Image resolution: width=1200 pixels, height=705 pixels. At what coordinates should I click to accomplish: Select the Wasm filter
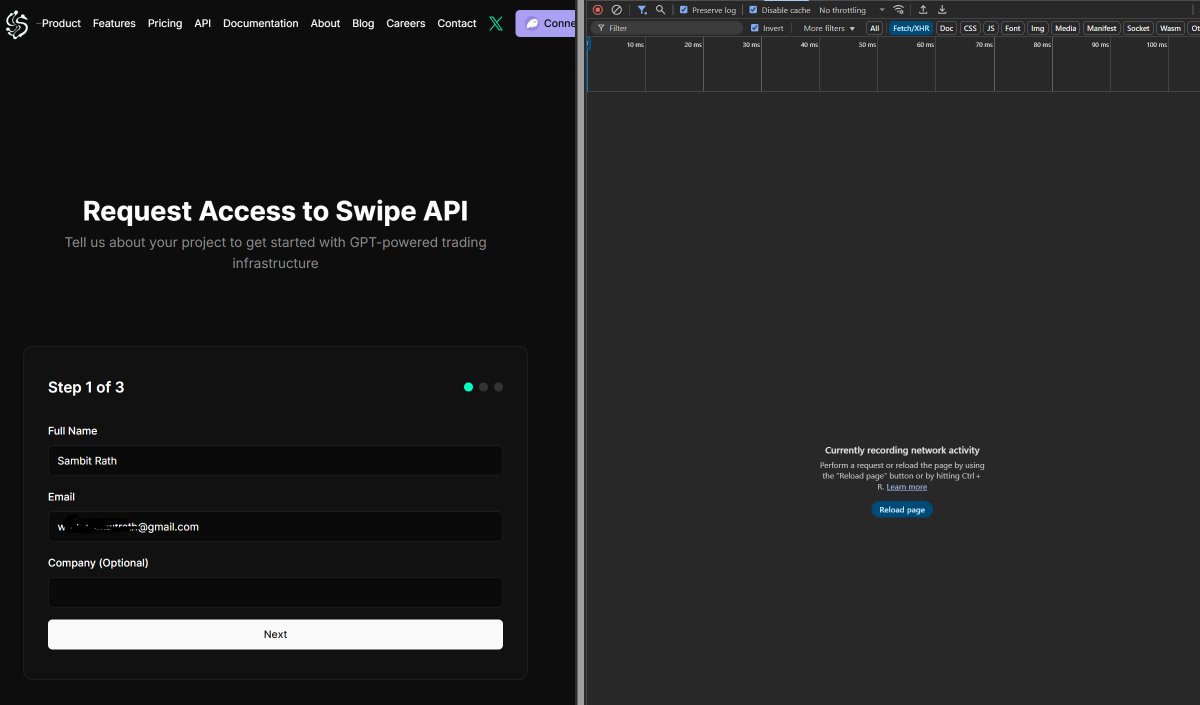1170,28
